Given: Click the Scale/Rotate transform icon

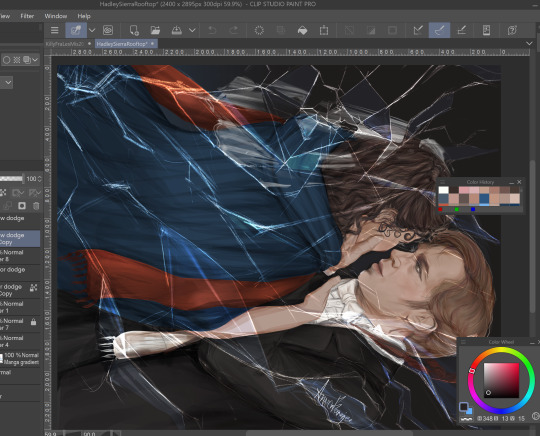Looking at the screenshot, I should tap(324, 30).
